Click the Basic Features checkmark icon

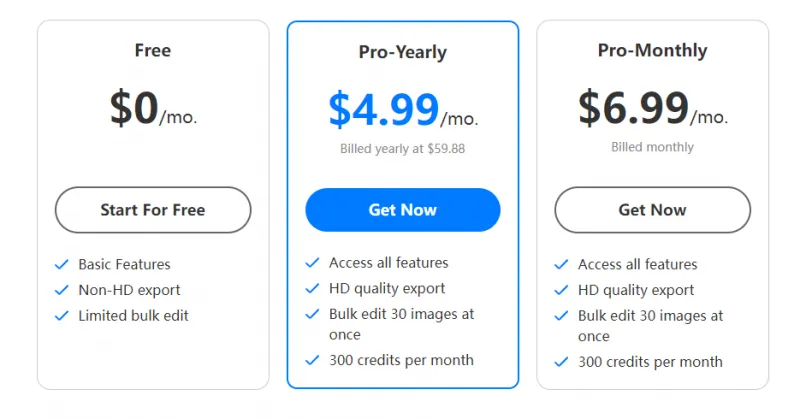point(62,265)
